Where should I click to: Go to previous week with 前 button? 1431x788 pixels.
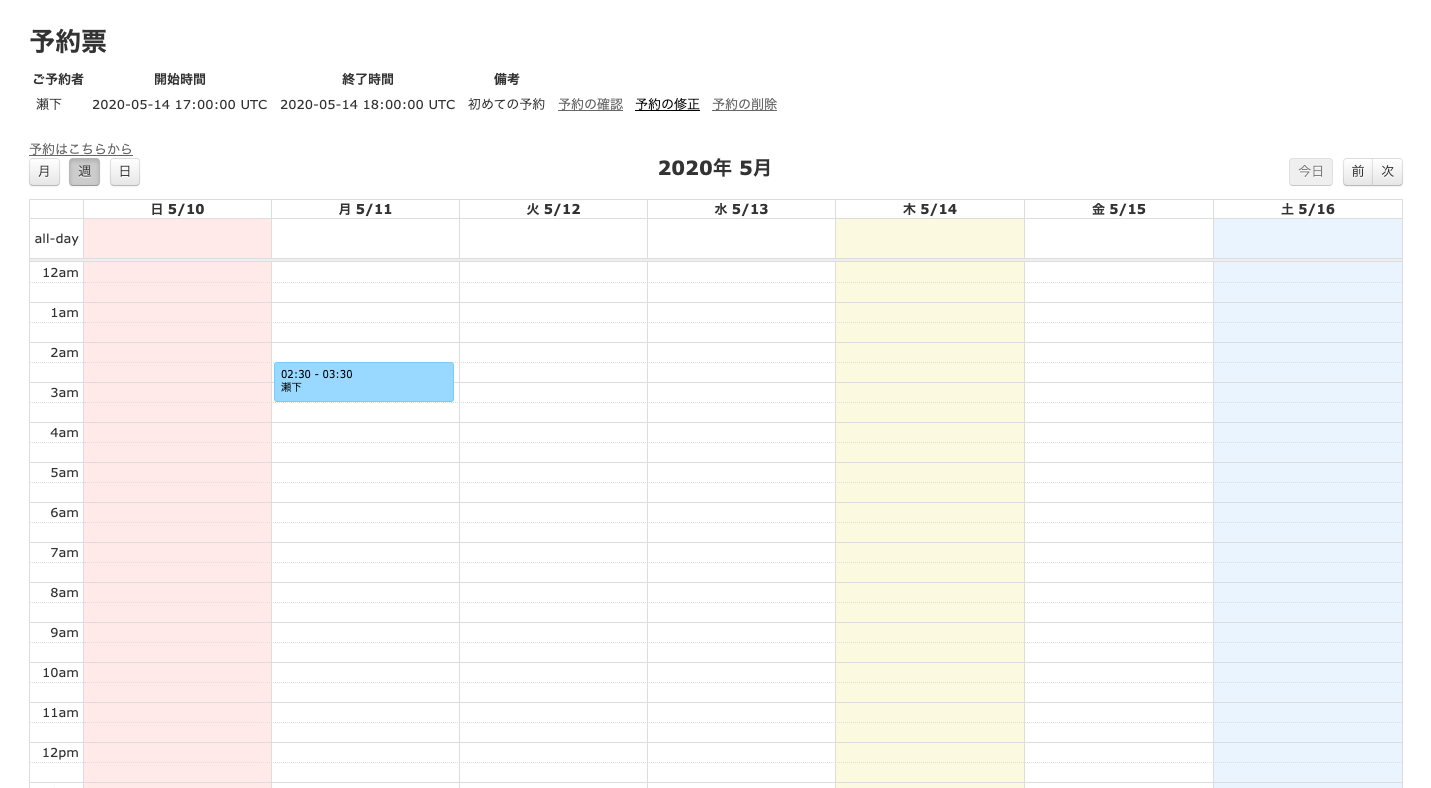1358,171
